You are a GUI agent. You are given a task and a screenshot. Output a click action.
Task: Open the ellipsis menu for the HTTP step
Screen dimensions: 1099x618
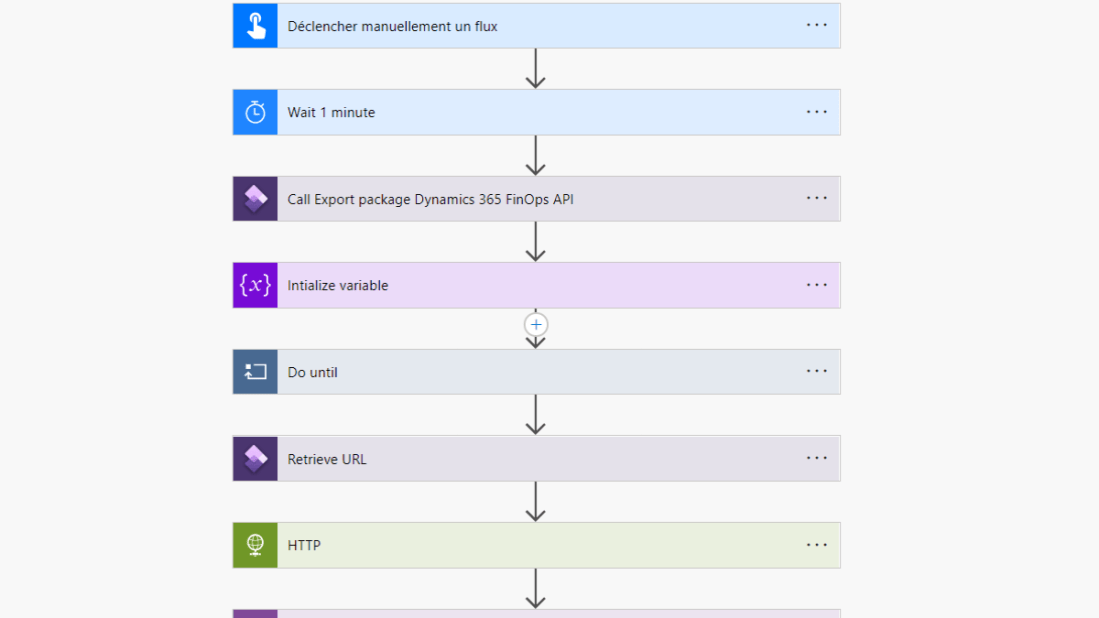817,545
